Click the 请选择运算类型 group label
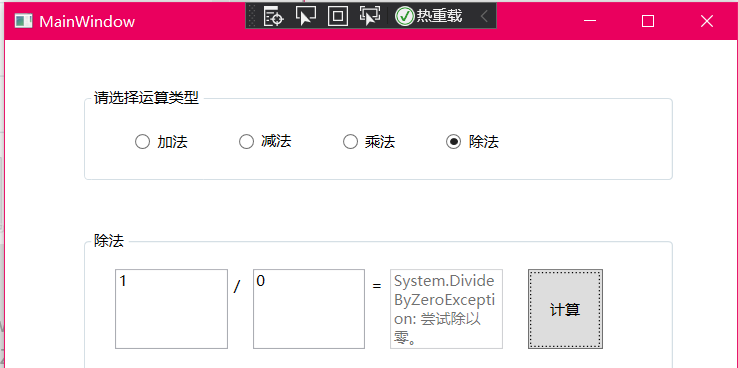738x368 pixels. [146, 98]
